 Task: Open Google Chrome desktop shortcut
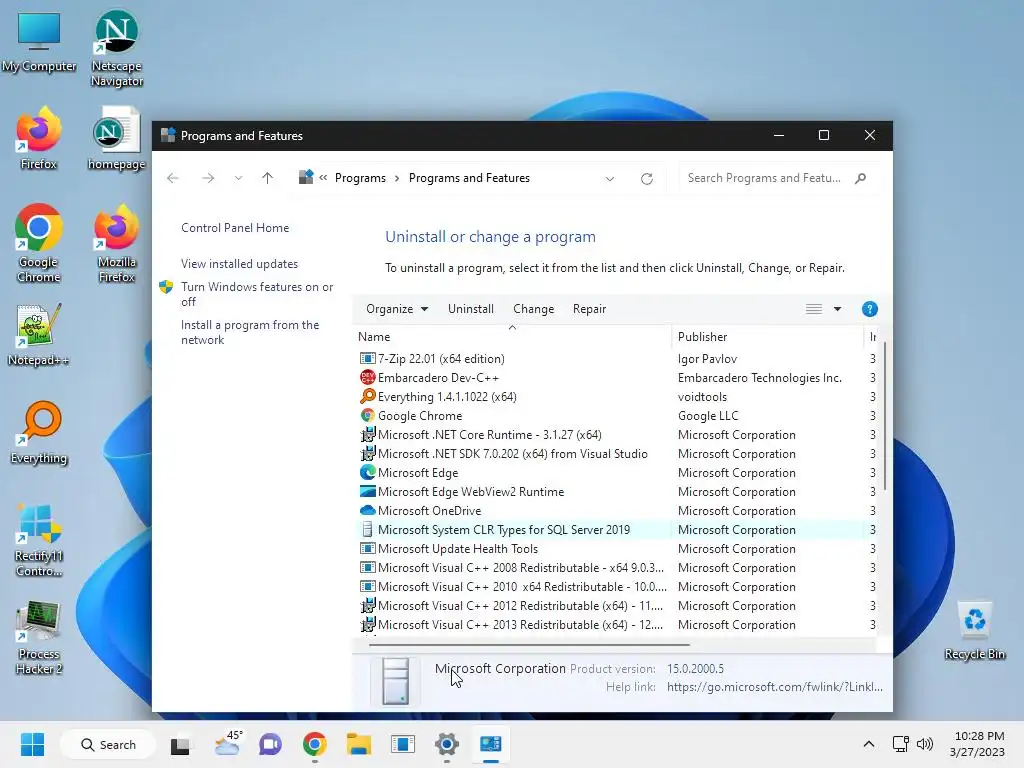click(x=39, y=244)
